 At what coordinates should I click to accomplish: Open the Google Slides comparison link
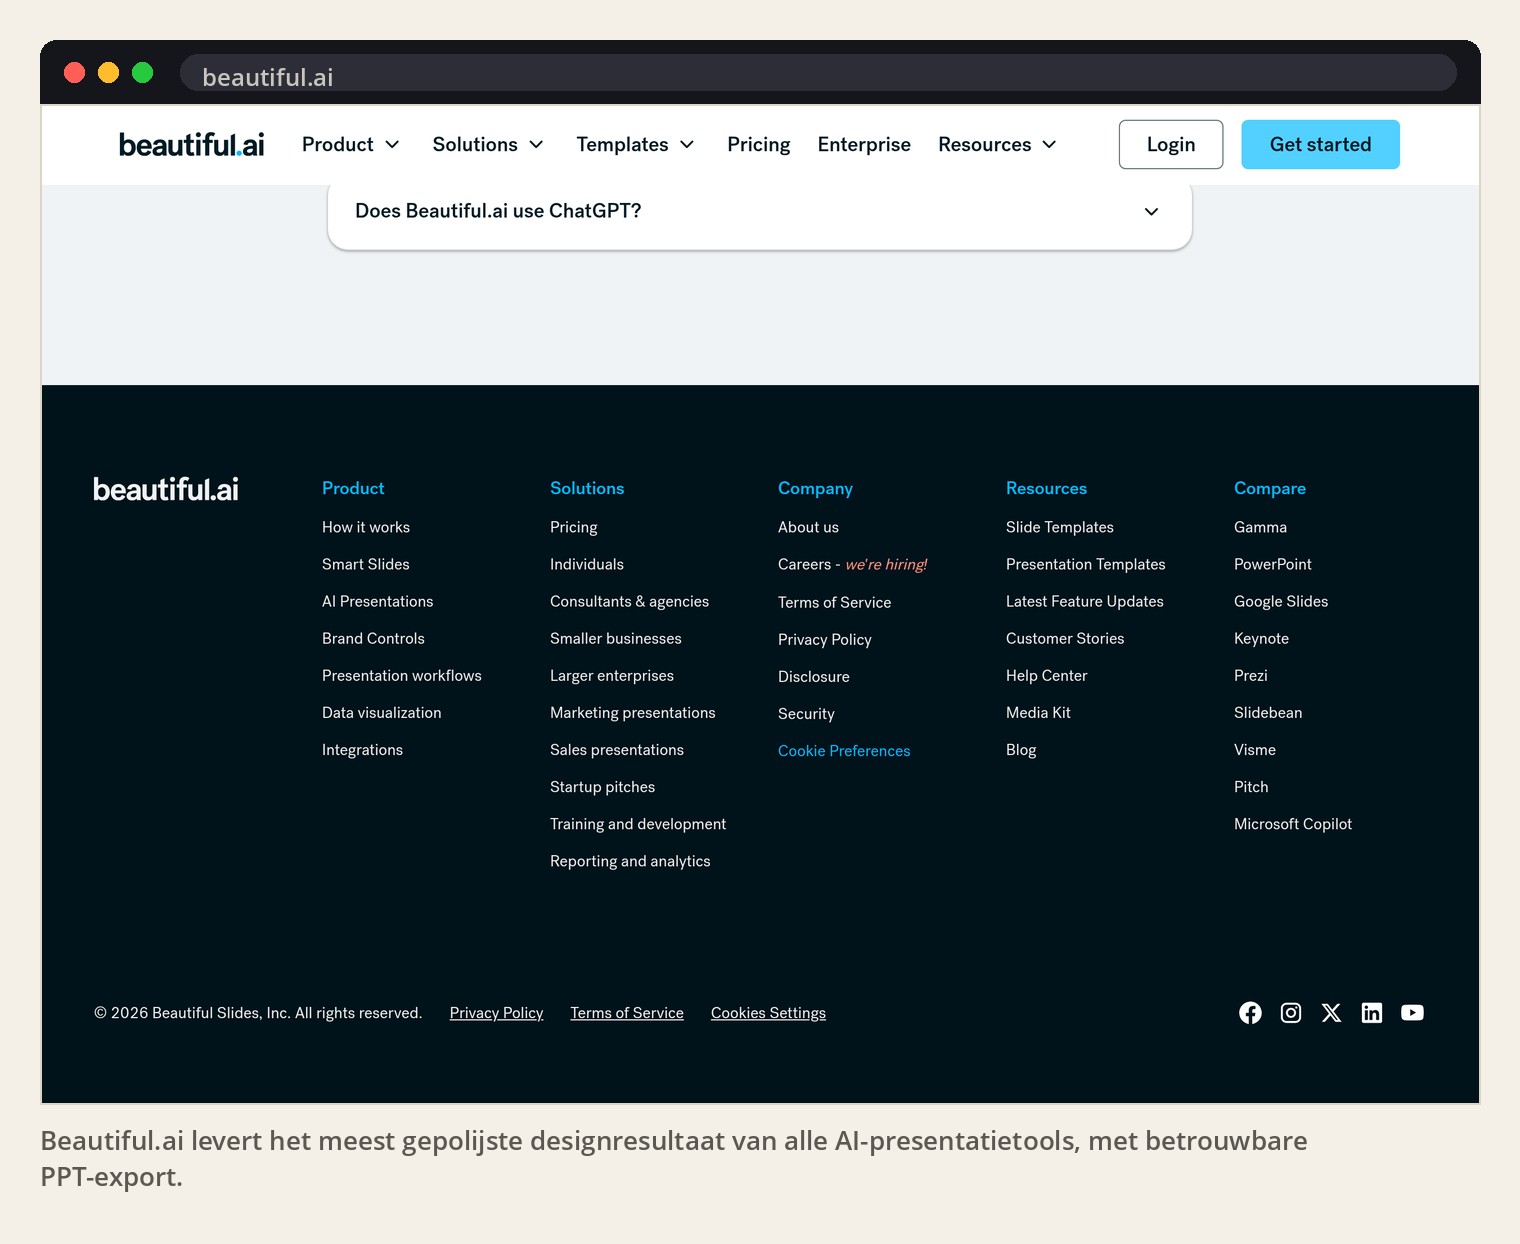tap(1281, 601)
